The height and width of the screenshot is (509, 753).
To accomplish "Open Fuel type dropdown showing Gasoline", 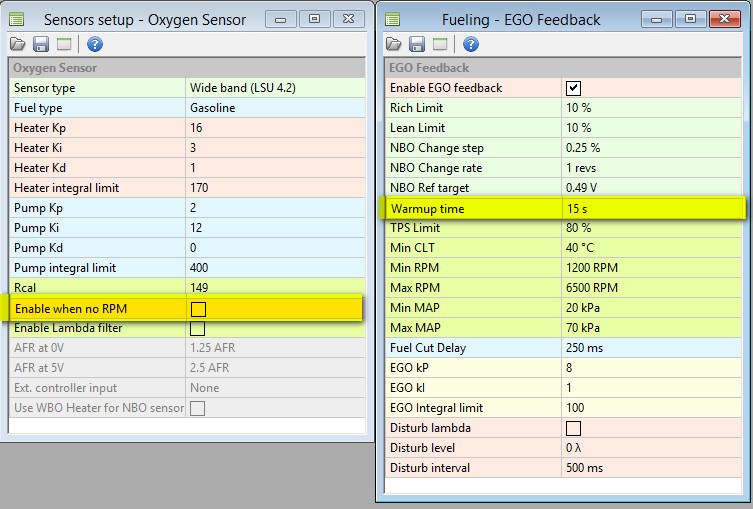I will [272, 108].
